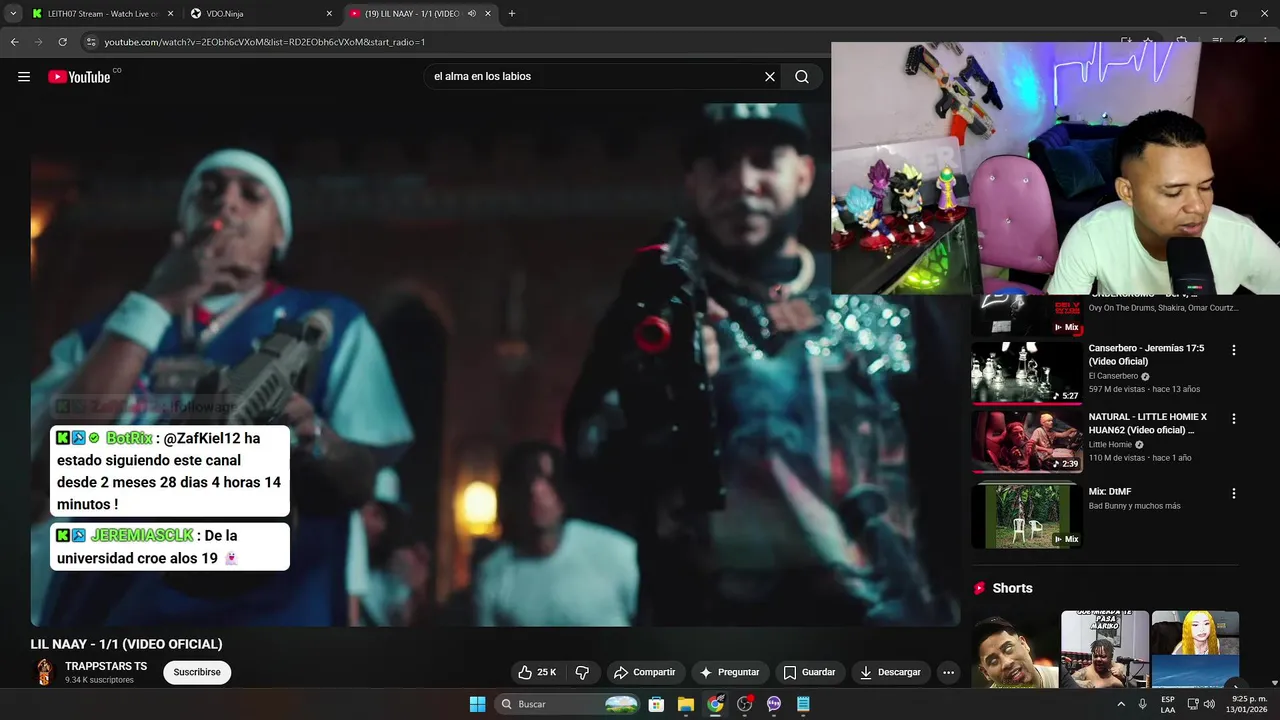Click the Shorts section heading
1280x720 pixels.
tap(1012, 588)
